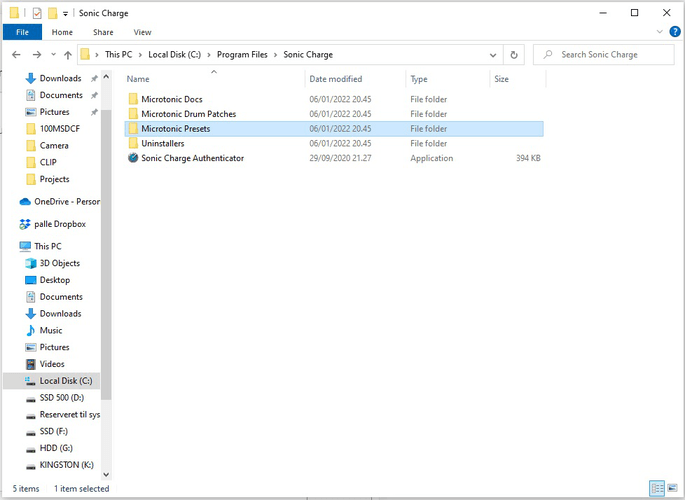685x500 pixels.
Task: Open the CLIP folder in sidebar
Action: pos(48,162)
